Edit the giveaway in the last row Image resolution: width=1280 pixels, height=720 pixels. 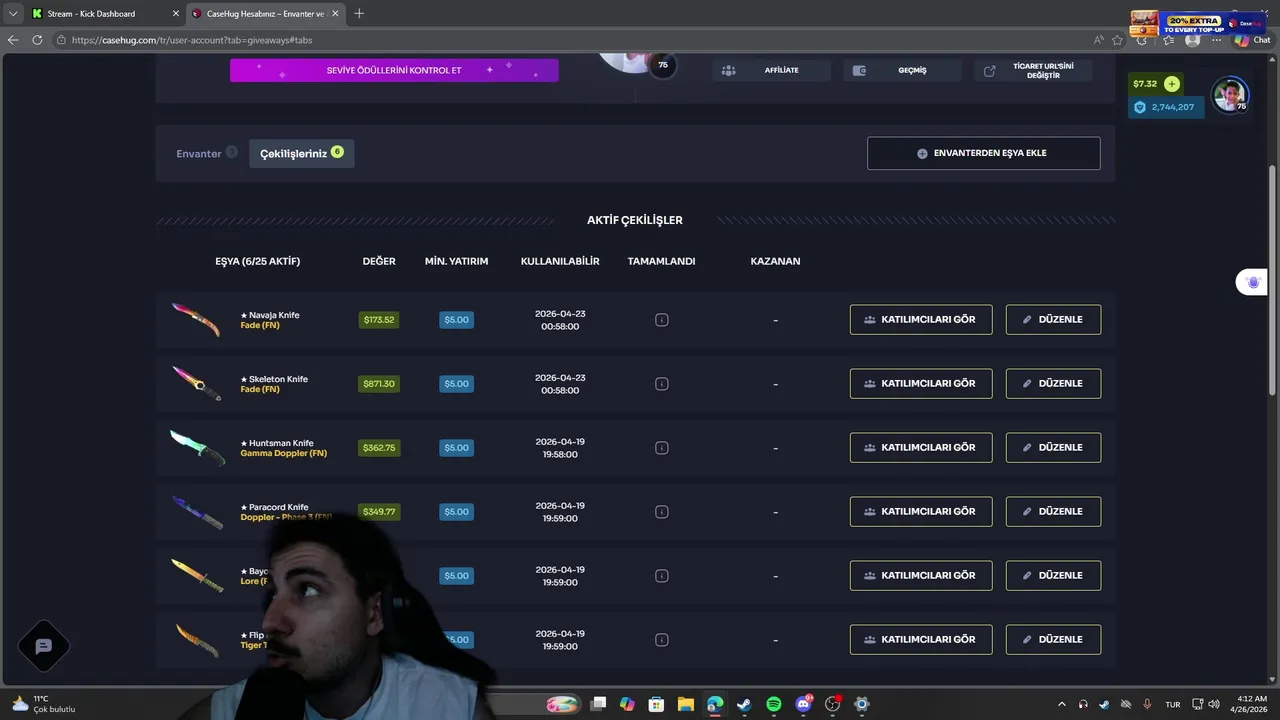[x=1053, y=640]
